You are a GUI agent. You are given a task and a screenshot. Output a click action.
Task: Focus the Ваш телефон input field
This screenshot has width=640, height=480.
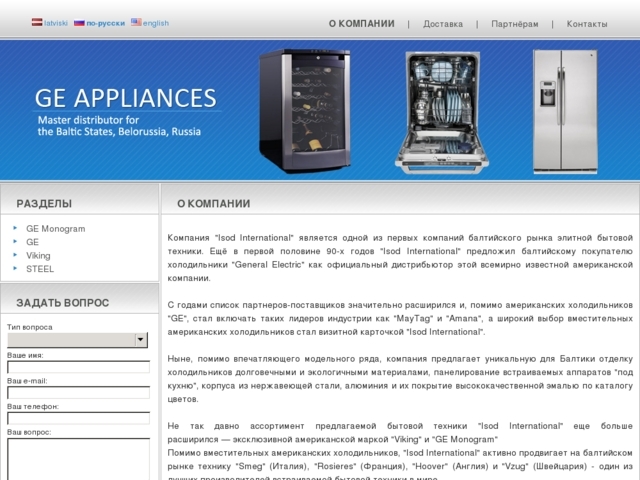79,418
